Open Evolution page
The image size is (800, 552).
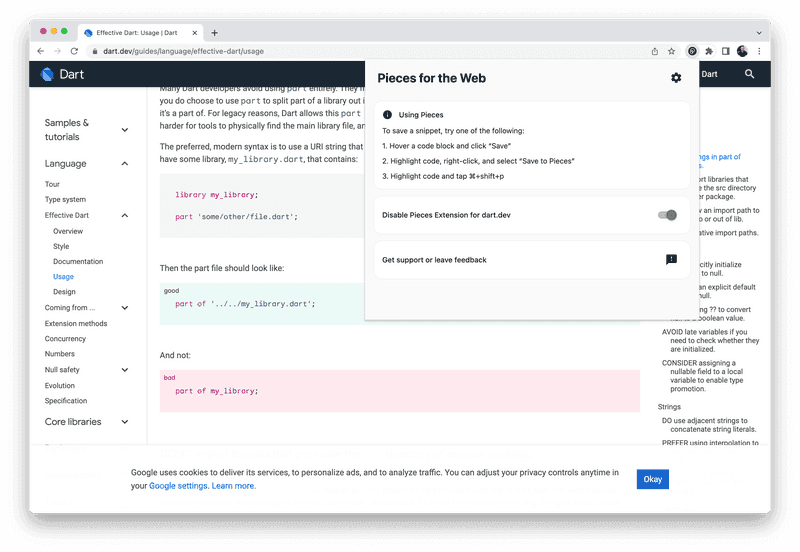point(60,386)
